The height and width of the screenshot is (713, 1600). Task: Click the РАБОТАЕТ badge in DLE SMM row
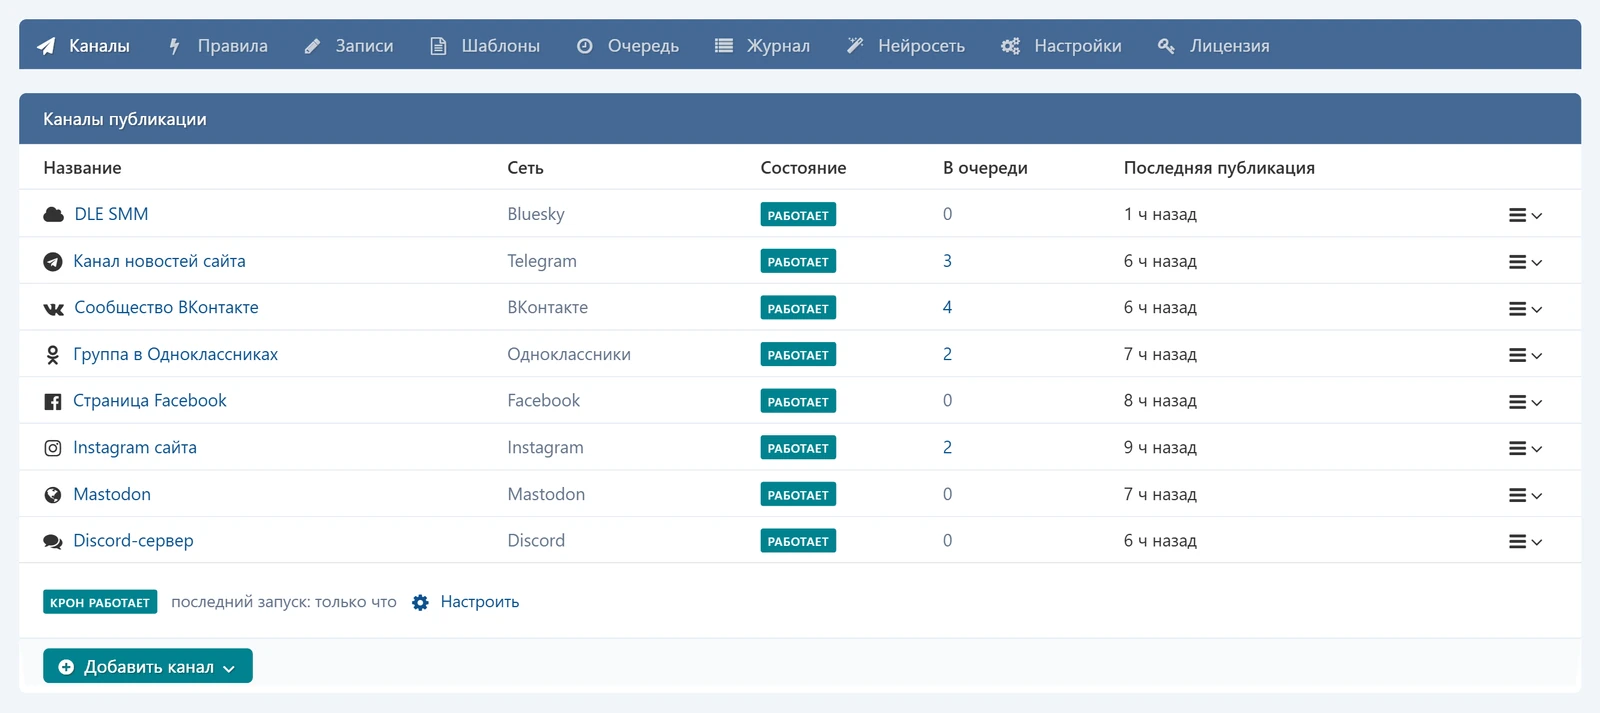798,215
